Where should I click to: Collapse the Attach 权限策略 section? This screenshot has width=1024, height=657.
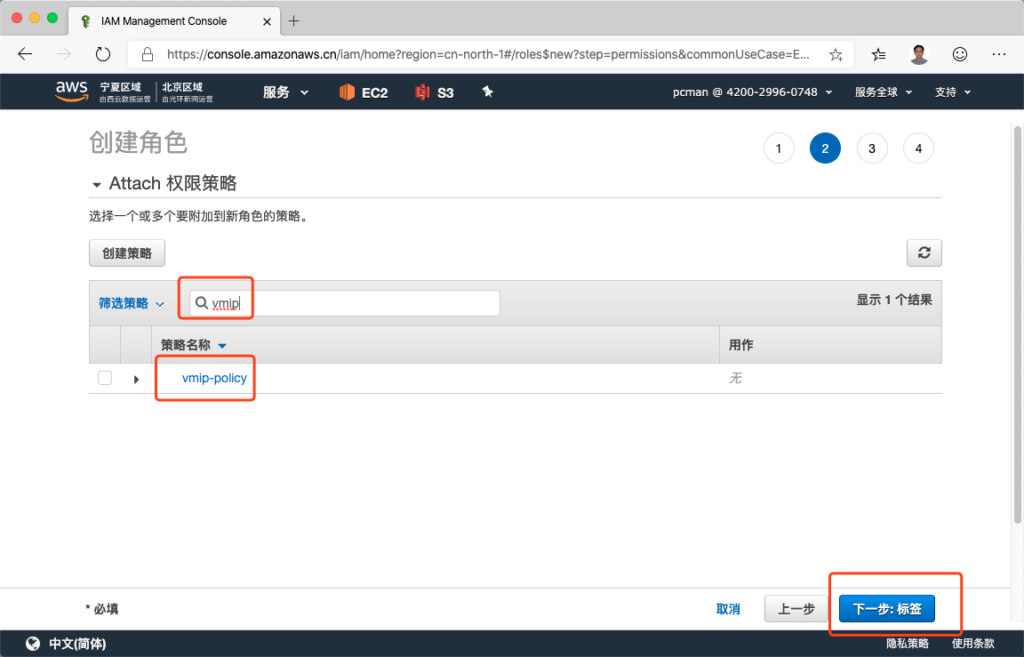pyautogui.click(x=97, y=185)
